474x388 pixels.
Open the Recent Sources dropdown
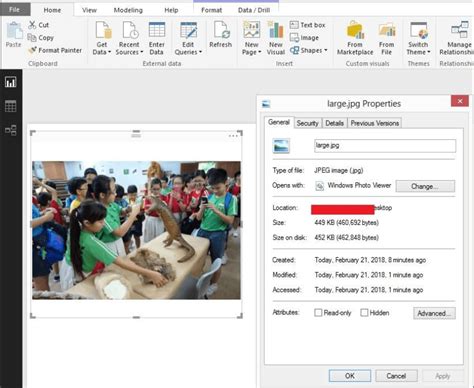pos(129,38)
